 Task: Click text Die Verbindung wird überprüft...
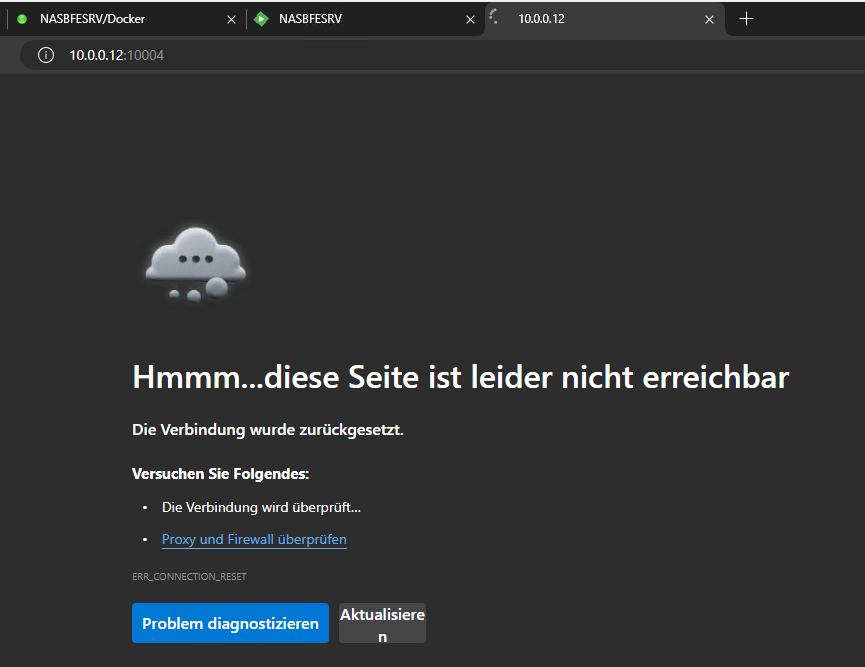click(261, 508)
